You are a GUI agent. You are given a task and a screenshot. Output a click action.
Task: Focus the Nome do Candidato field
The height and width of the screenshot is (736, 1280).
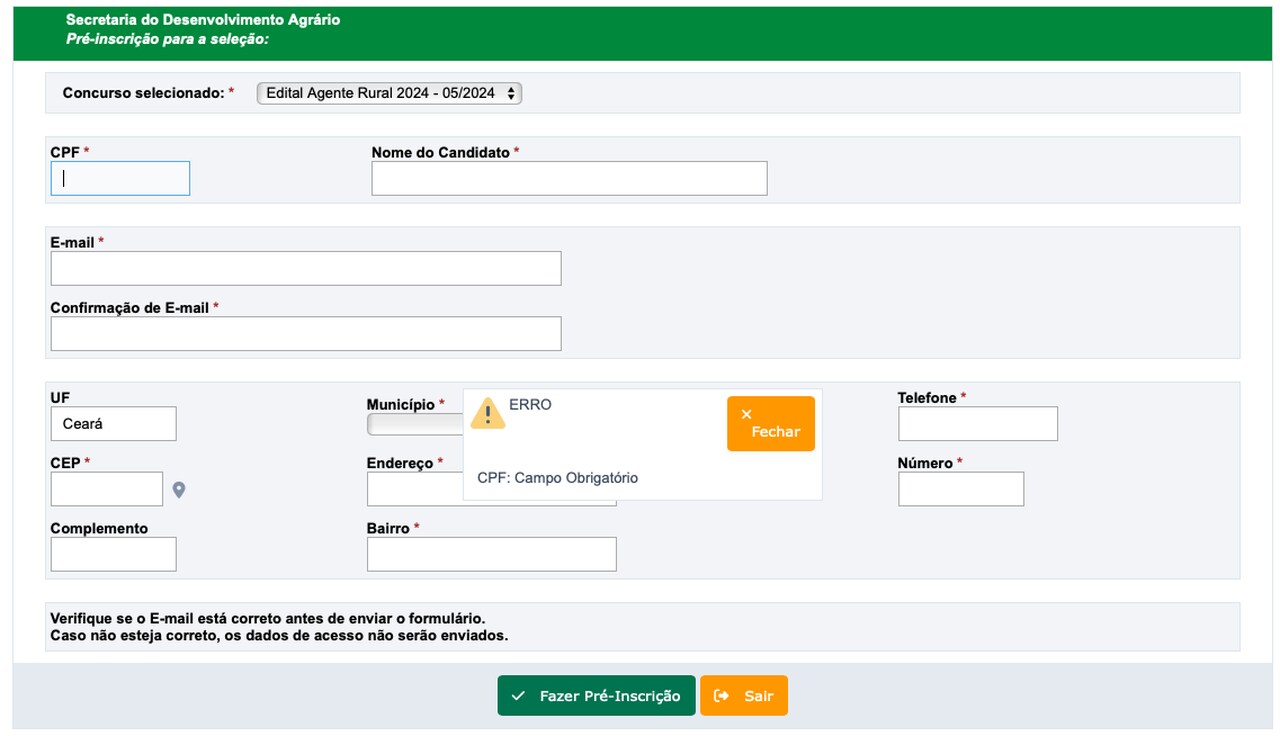(569, 178)
